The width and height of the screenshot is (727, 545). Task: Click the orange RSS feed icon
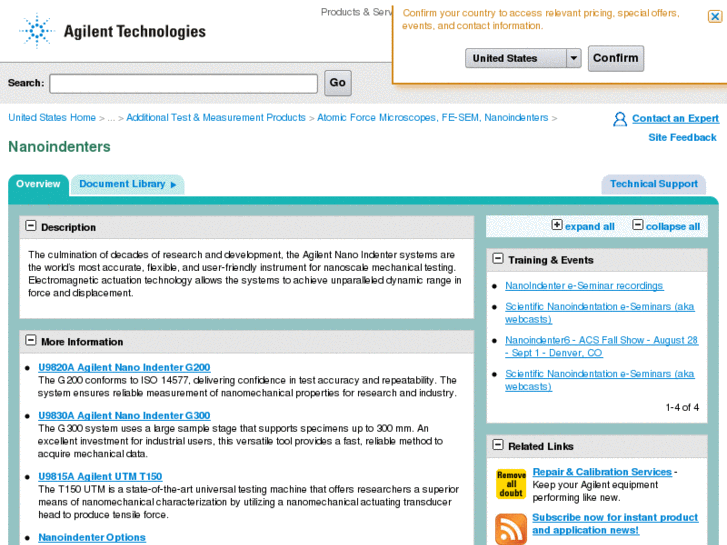511,529
